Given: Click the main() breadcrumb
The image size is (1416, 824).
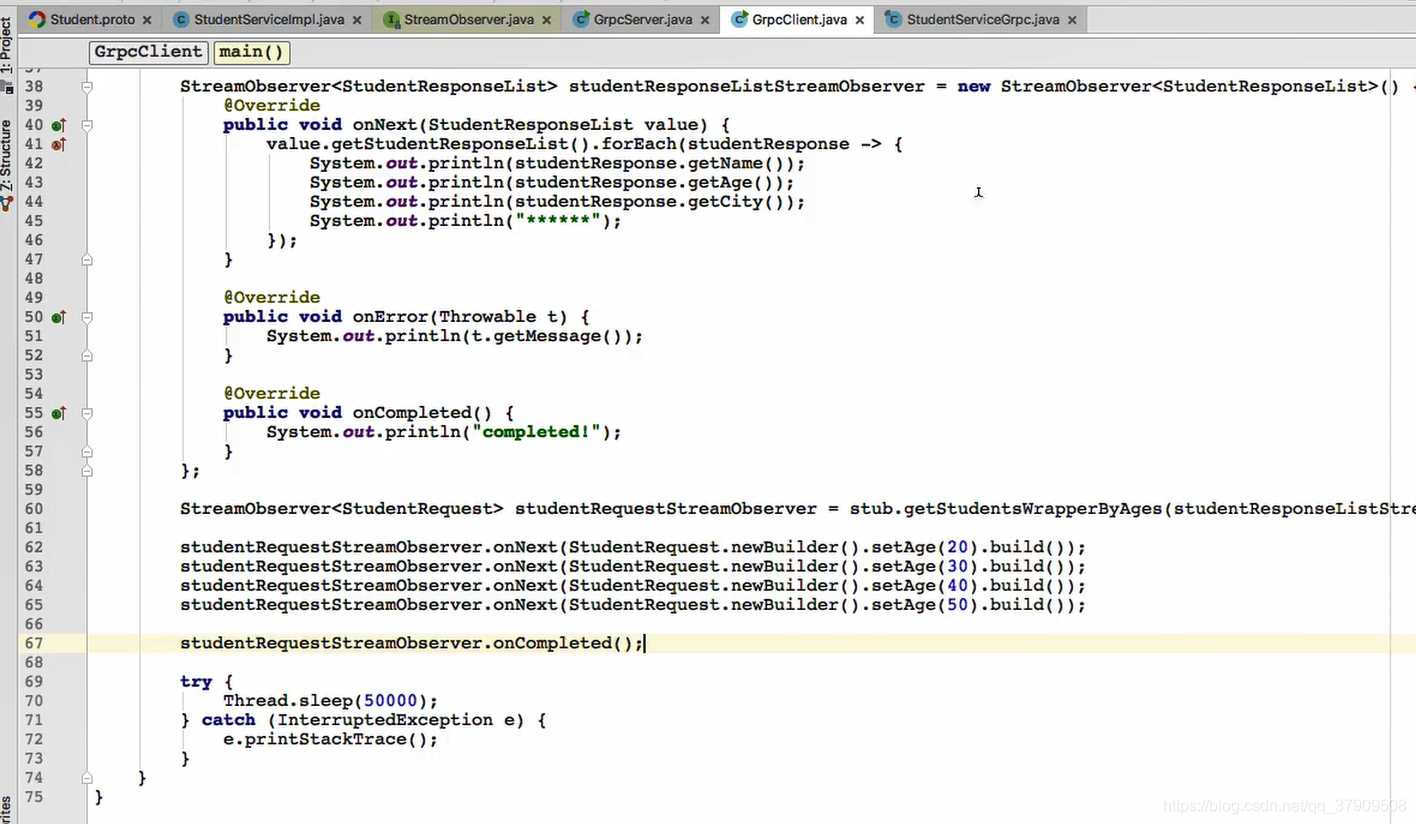Looking at the screenshot, I should coord(251,52).
